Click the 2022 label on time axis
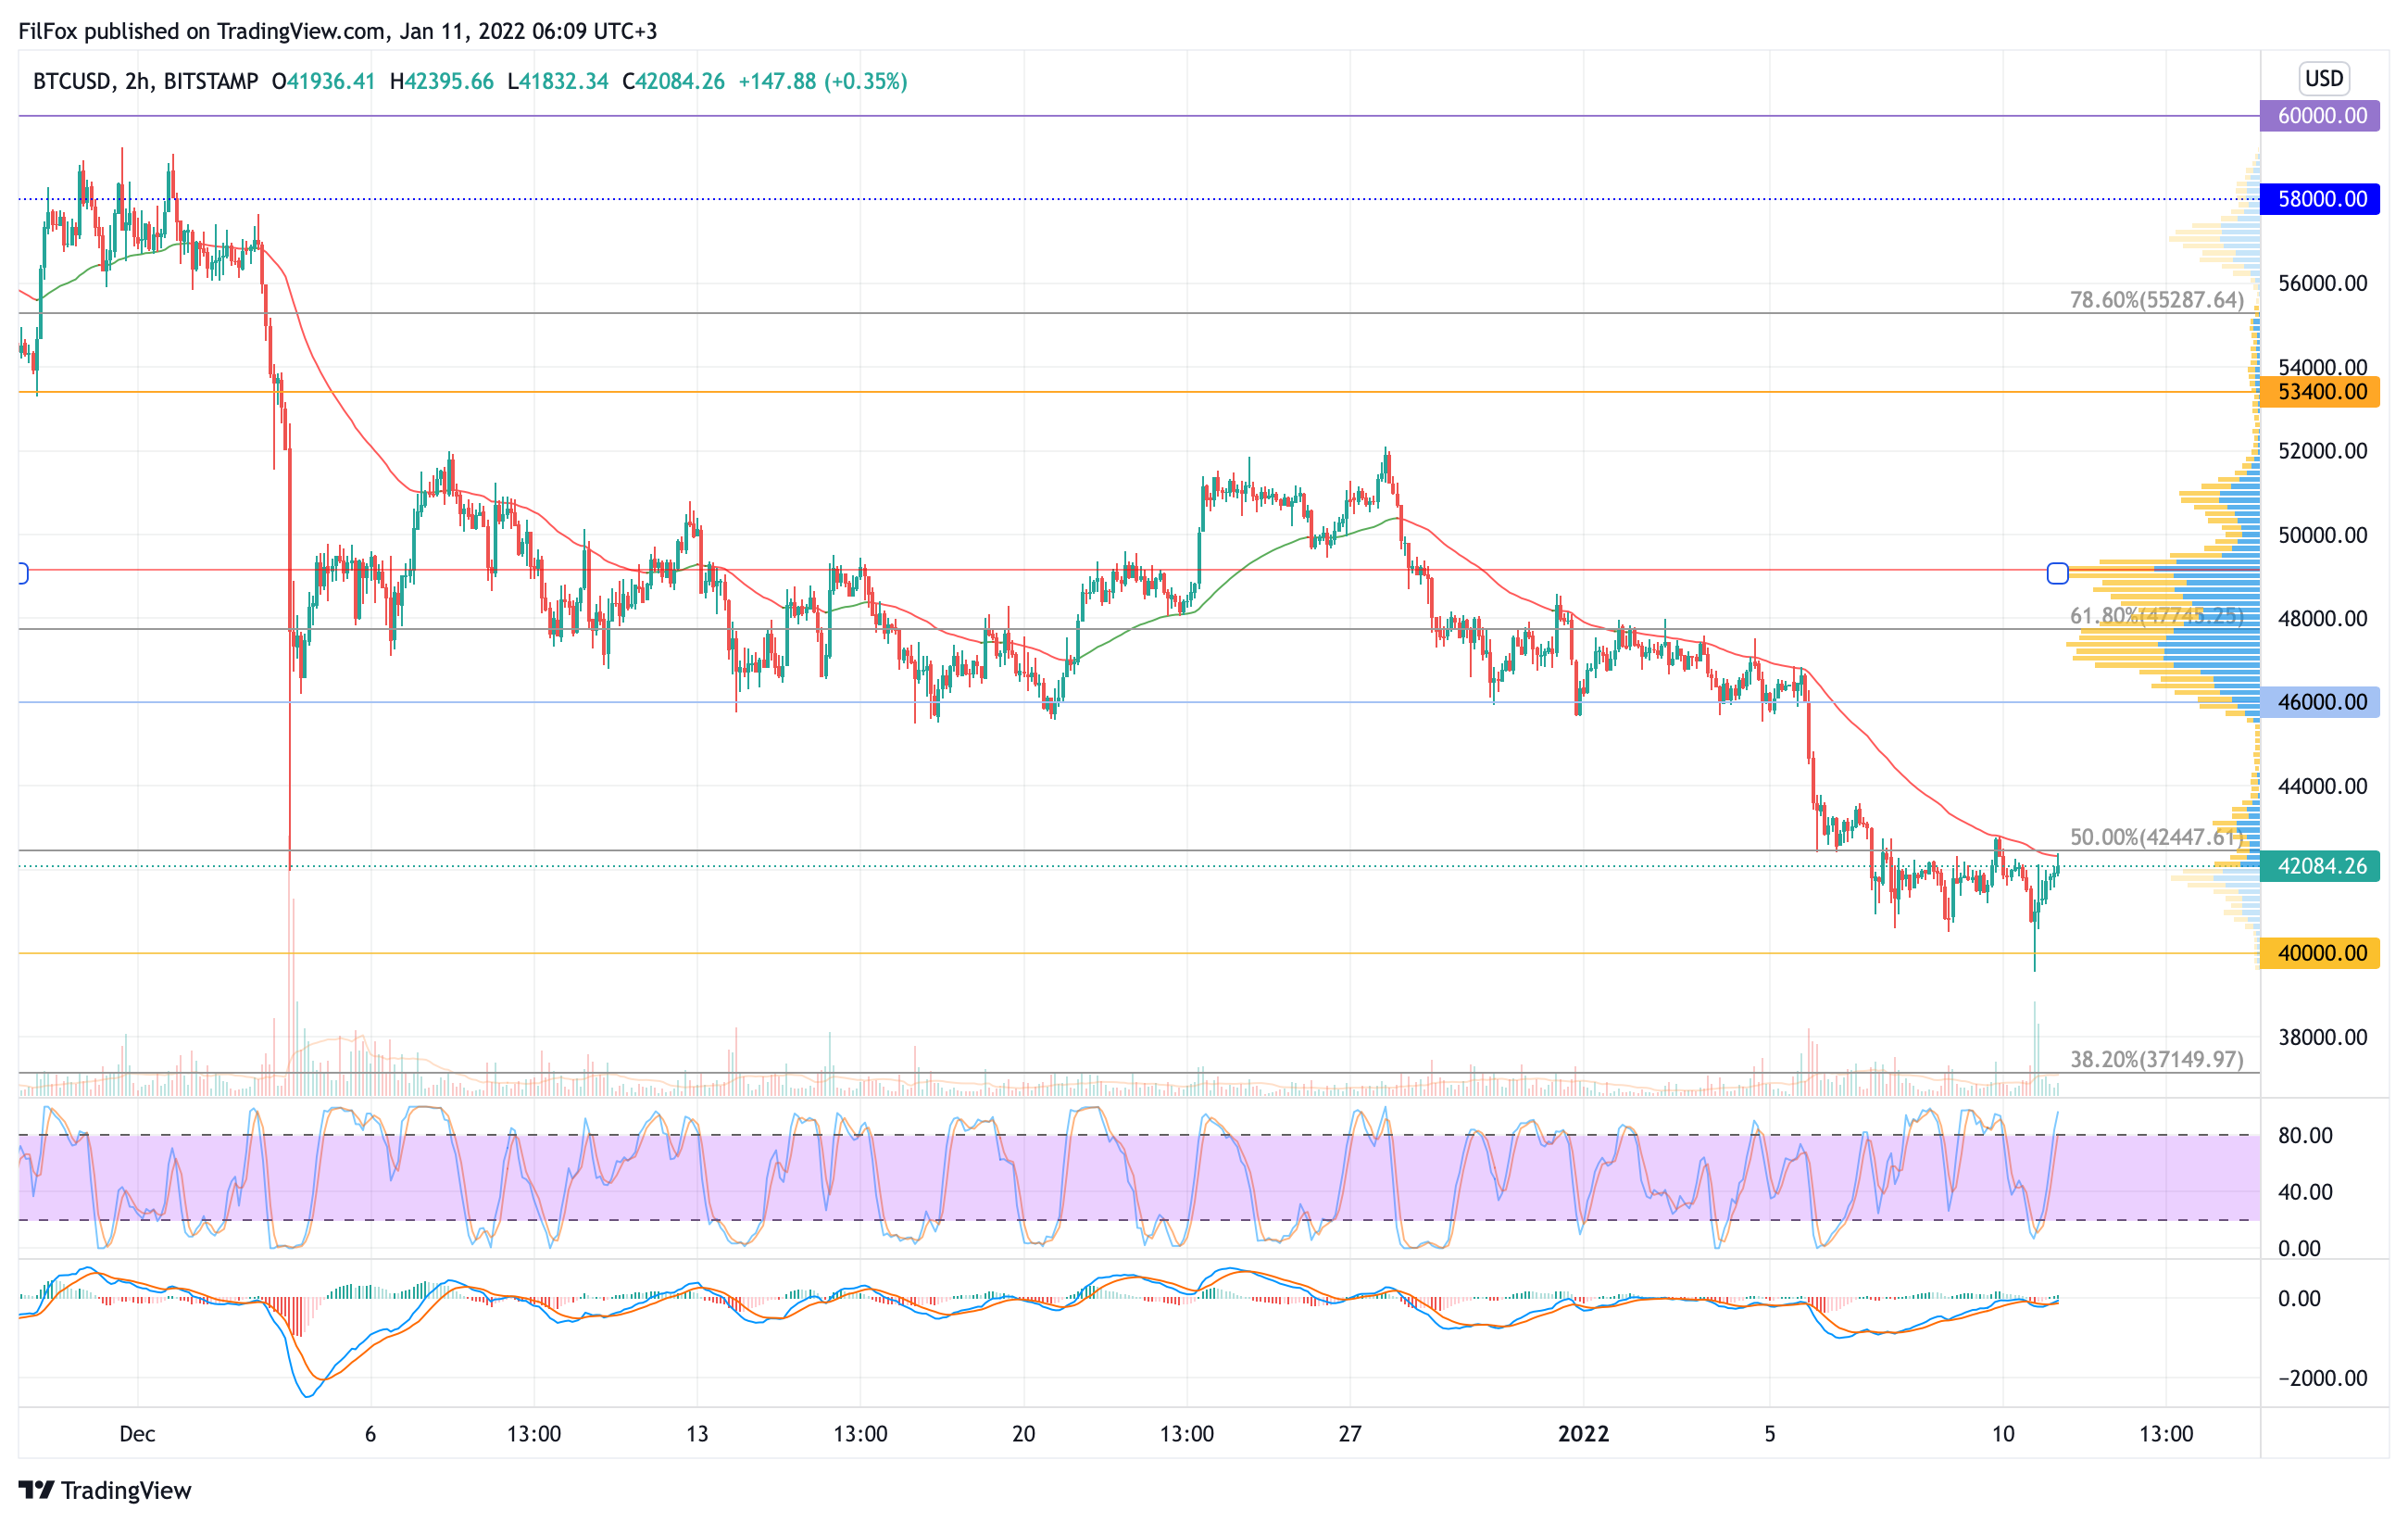This screenshot has height=1523, width=2408. click(1583, 1433)
